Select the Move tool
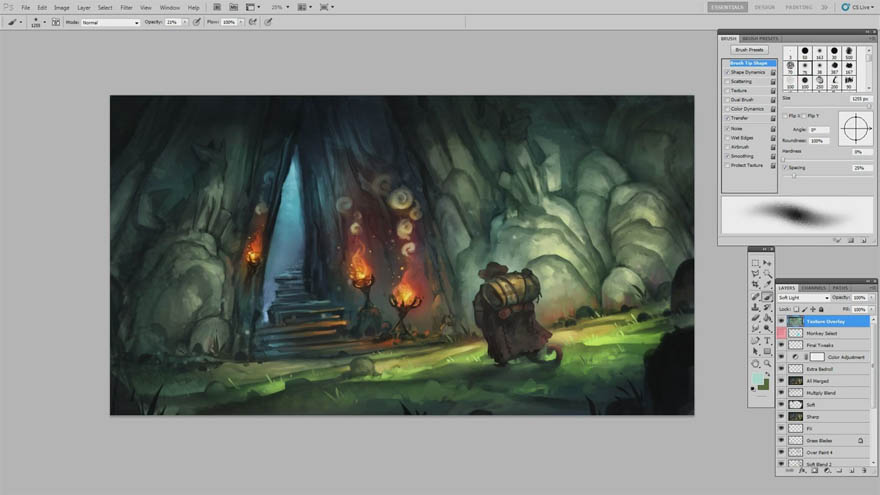Image resolution: width=880 pixels, height=495 pixels. coord(767,263)
